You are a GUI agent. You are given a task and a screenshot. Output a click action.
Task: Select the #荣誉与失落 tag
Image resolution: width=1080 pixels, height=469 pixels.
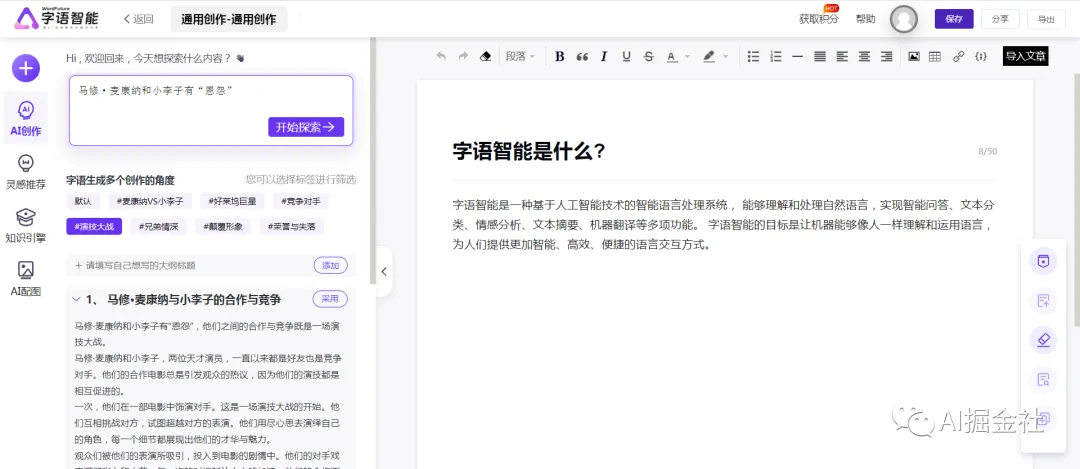pos(291,227)
